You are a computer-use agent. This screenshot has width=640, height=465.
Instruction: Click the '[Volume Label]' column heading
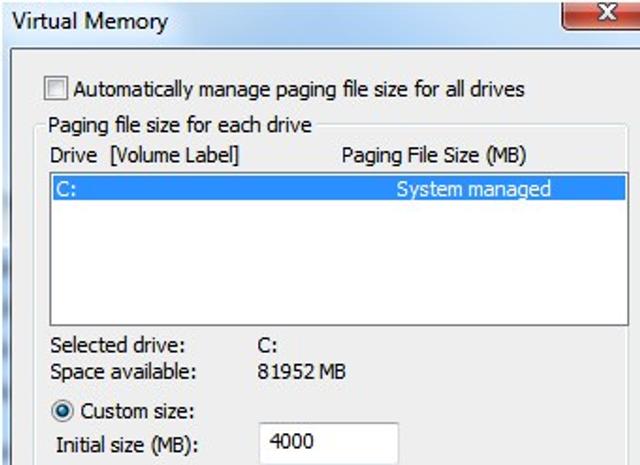point(175,156)
